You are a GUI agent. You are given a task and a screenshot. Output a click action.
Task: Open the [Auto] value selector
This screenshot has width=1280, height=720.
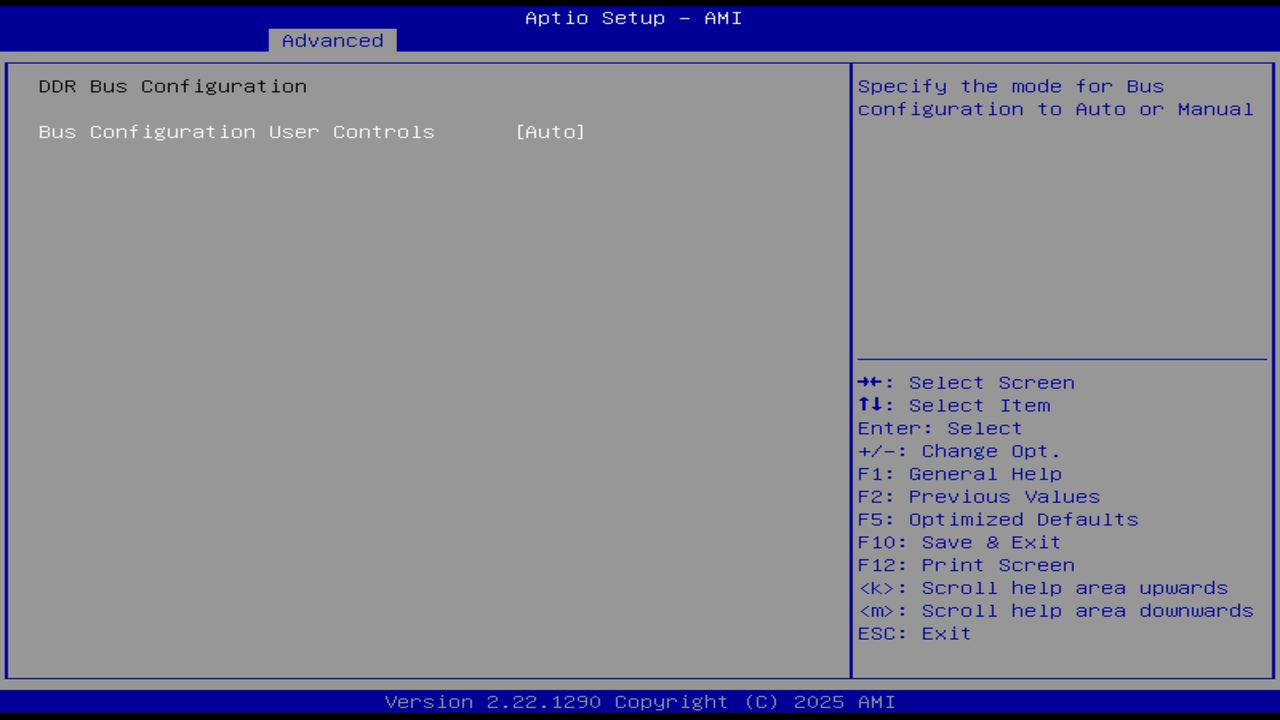click(550, 131)
